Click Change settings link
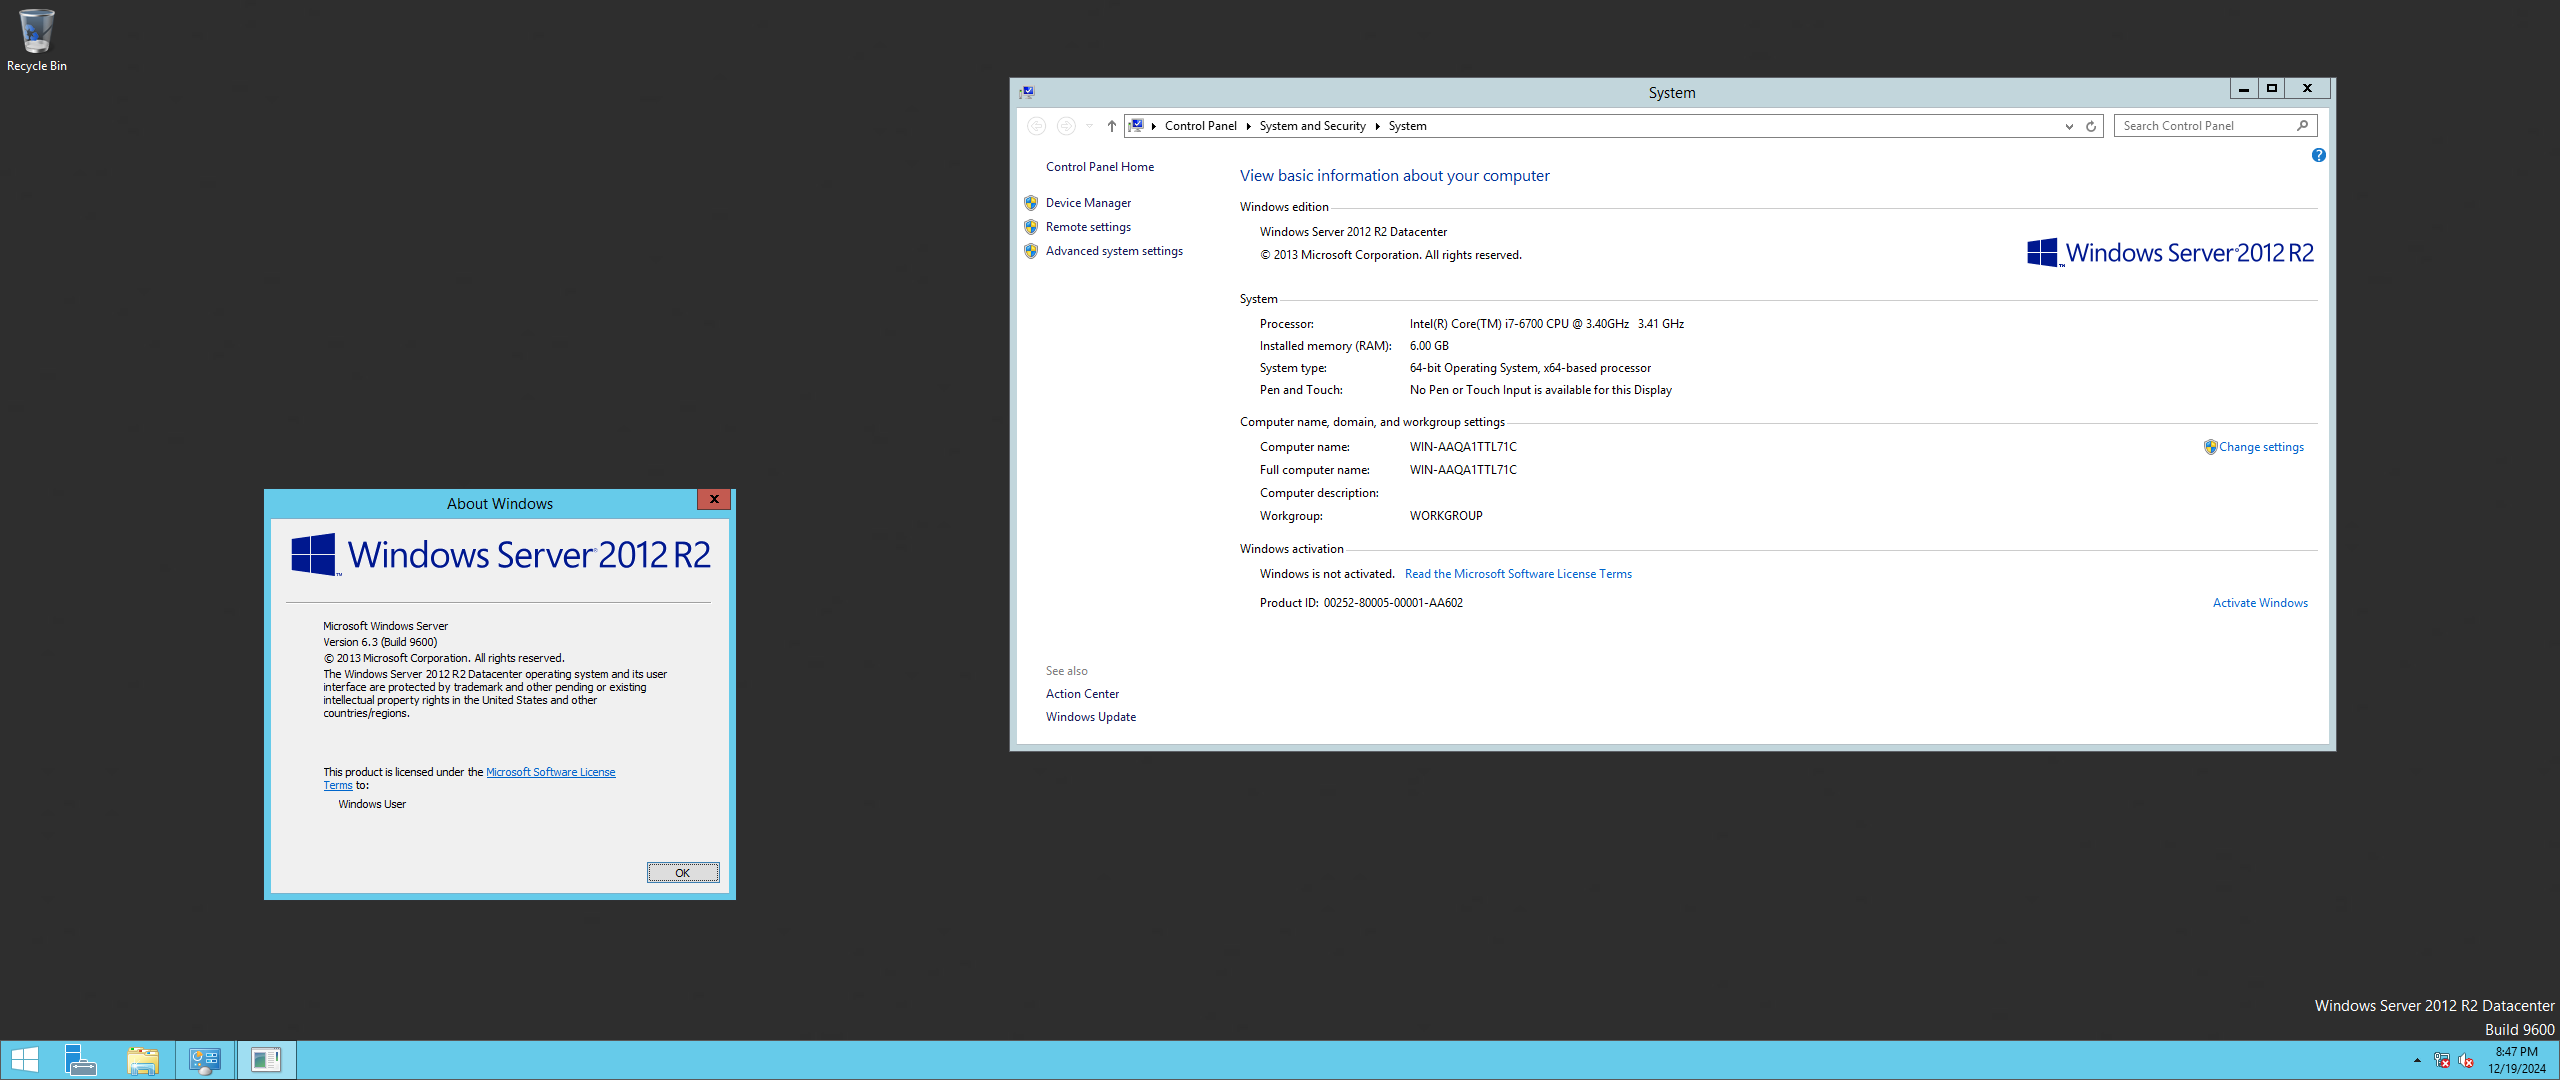2560x1080 pixels. [x=2261, y=447]
